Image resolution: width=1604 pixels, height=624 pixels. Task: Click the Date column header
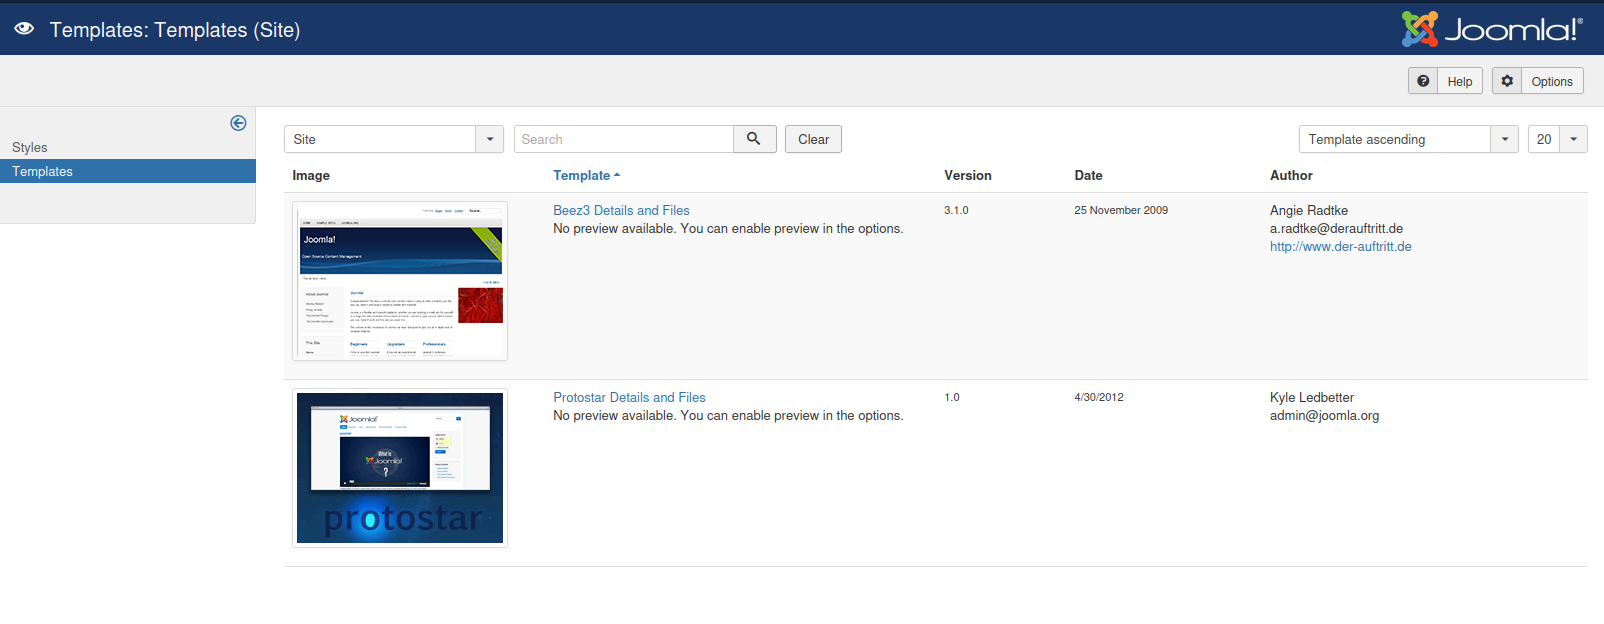coord(1088,175)
